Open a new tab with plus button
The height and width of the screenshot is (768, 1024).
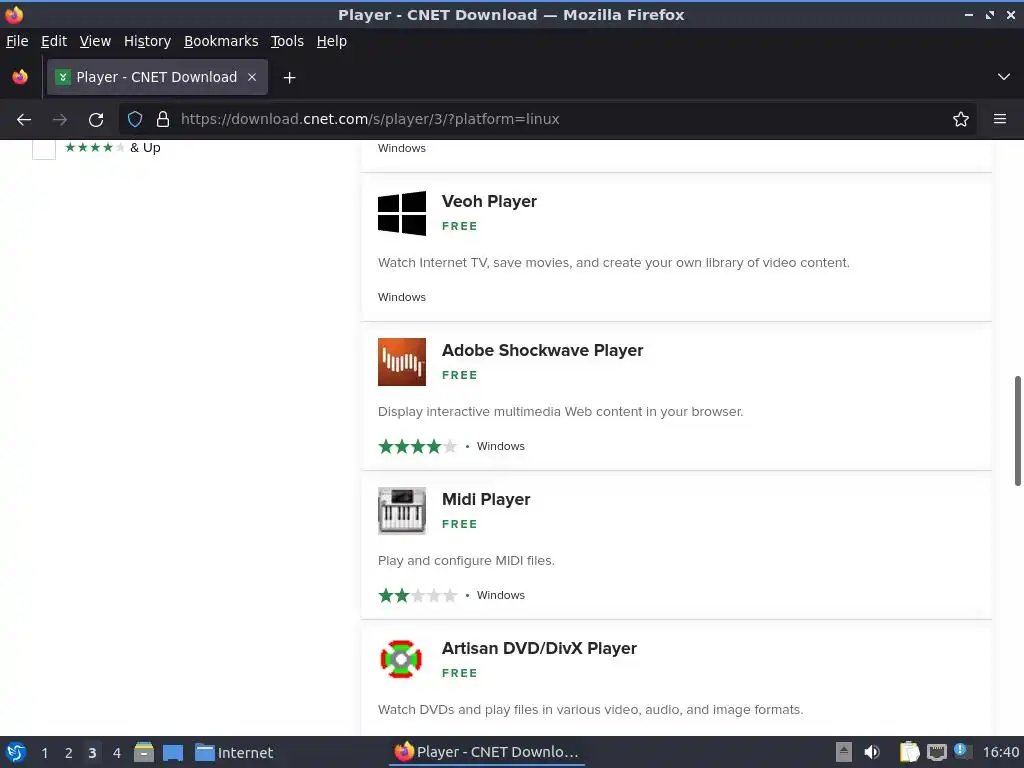click(289, 78)
